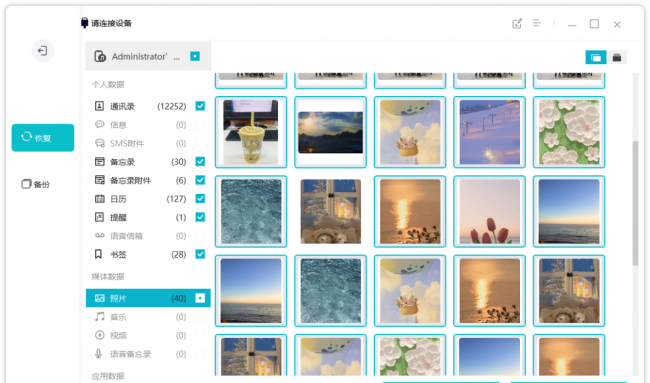
Task: Click the Administrator' backup name
Action: 140,56
